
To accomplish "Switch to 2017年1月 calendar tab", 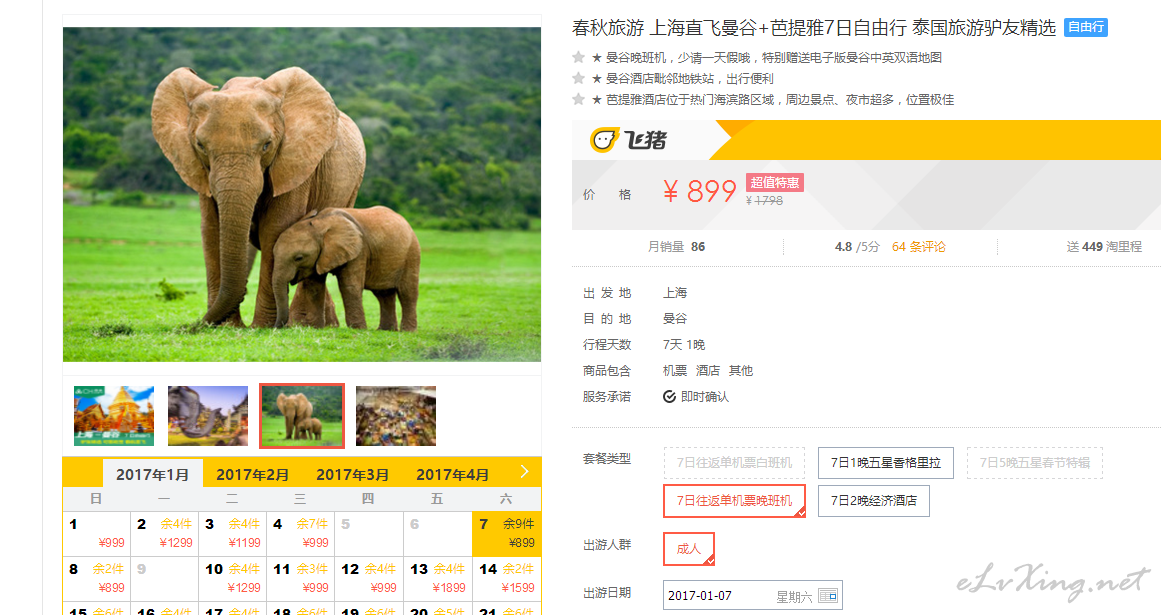I will pos(153,474).
